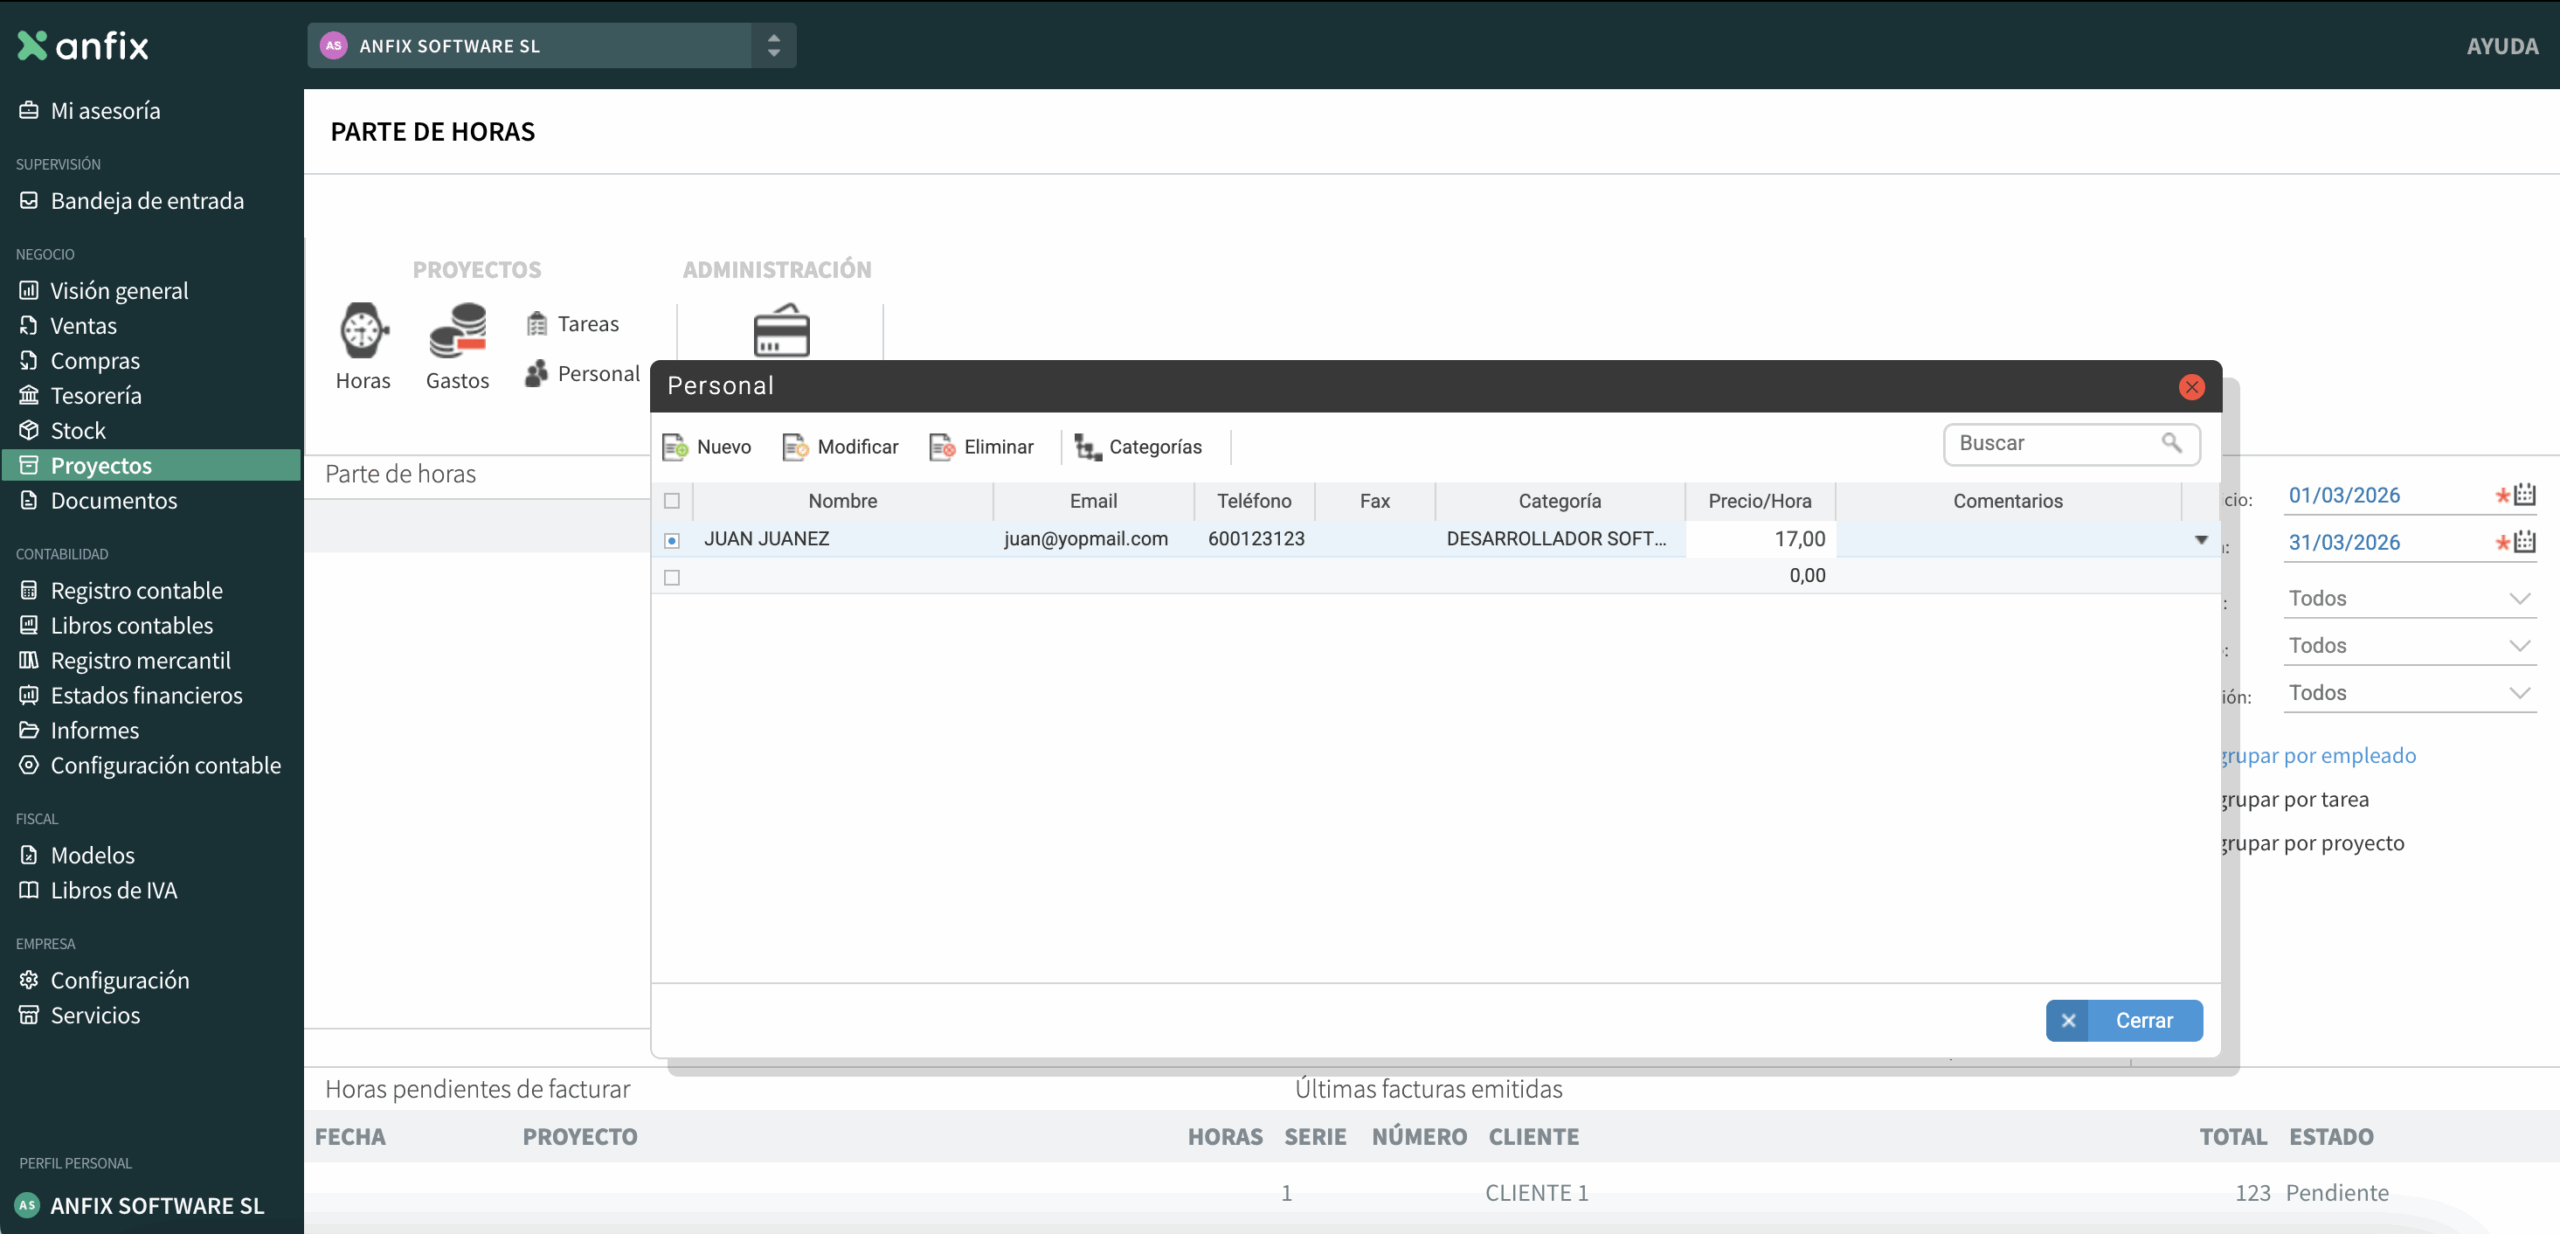Click the Administración card icon
Viewport: 2560px width, 1234px height.
pos(781,331)
